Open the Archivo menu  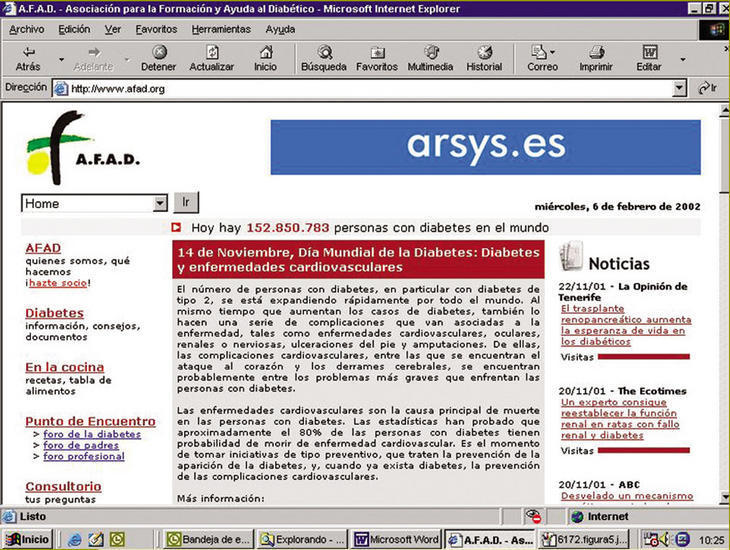click(x=26, y=29)
